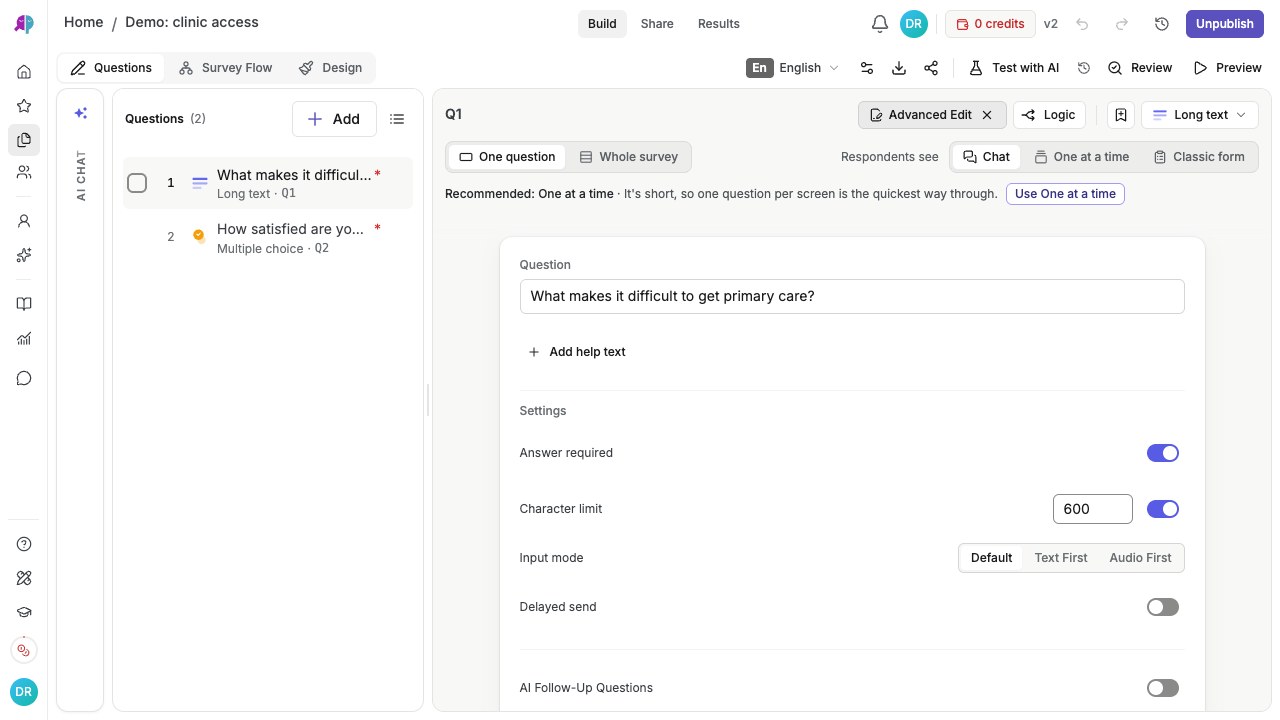Click the character limit 600 field

1092,509
